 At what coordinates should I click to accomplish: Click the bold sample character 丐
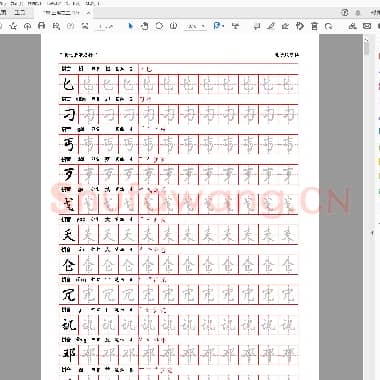(x=69, y=144)
